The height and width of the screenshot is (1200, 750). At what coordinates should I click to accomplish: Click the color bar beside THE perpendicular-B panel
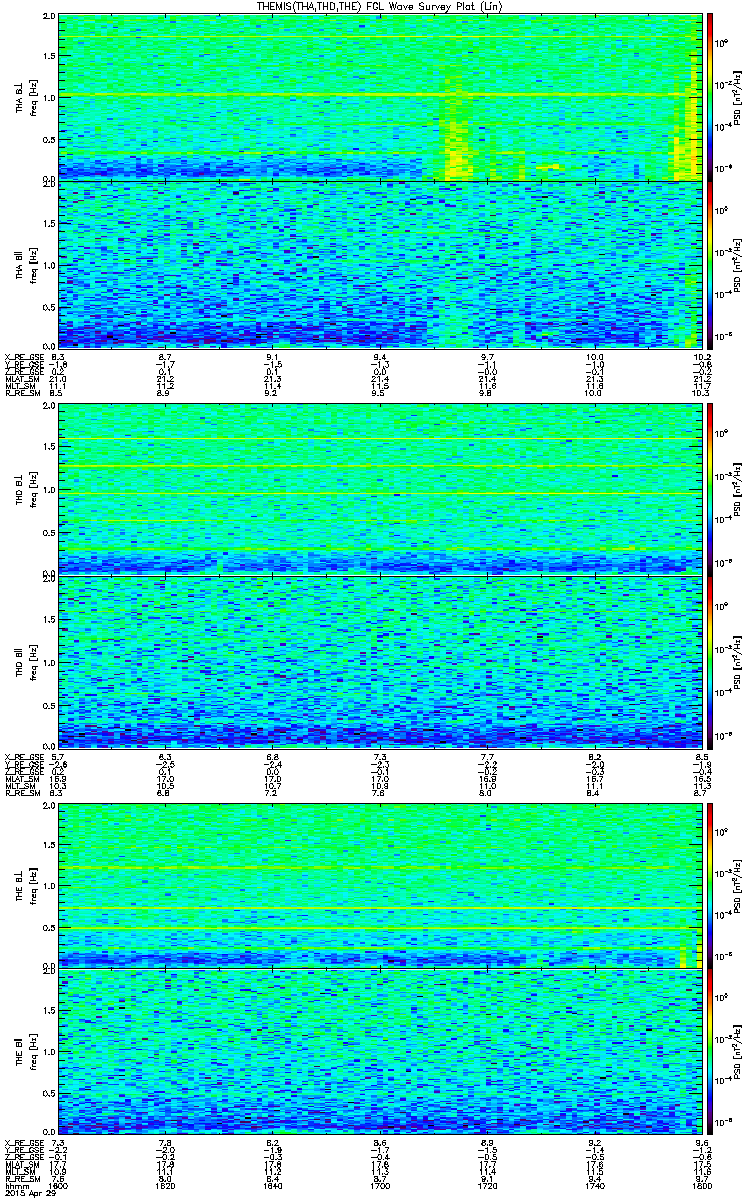click(x=710, y=884)
